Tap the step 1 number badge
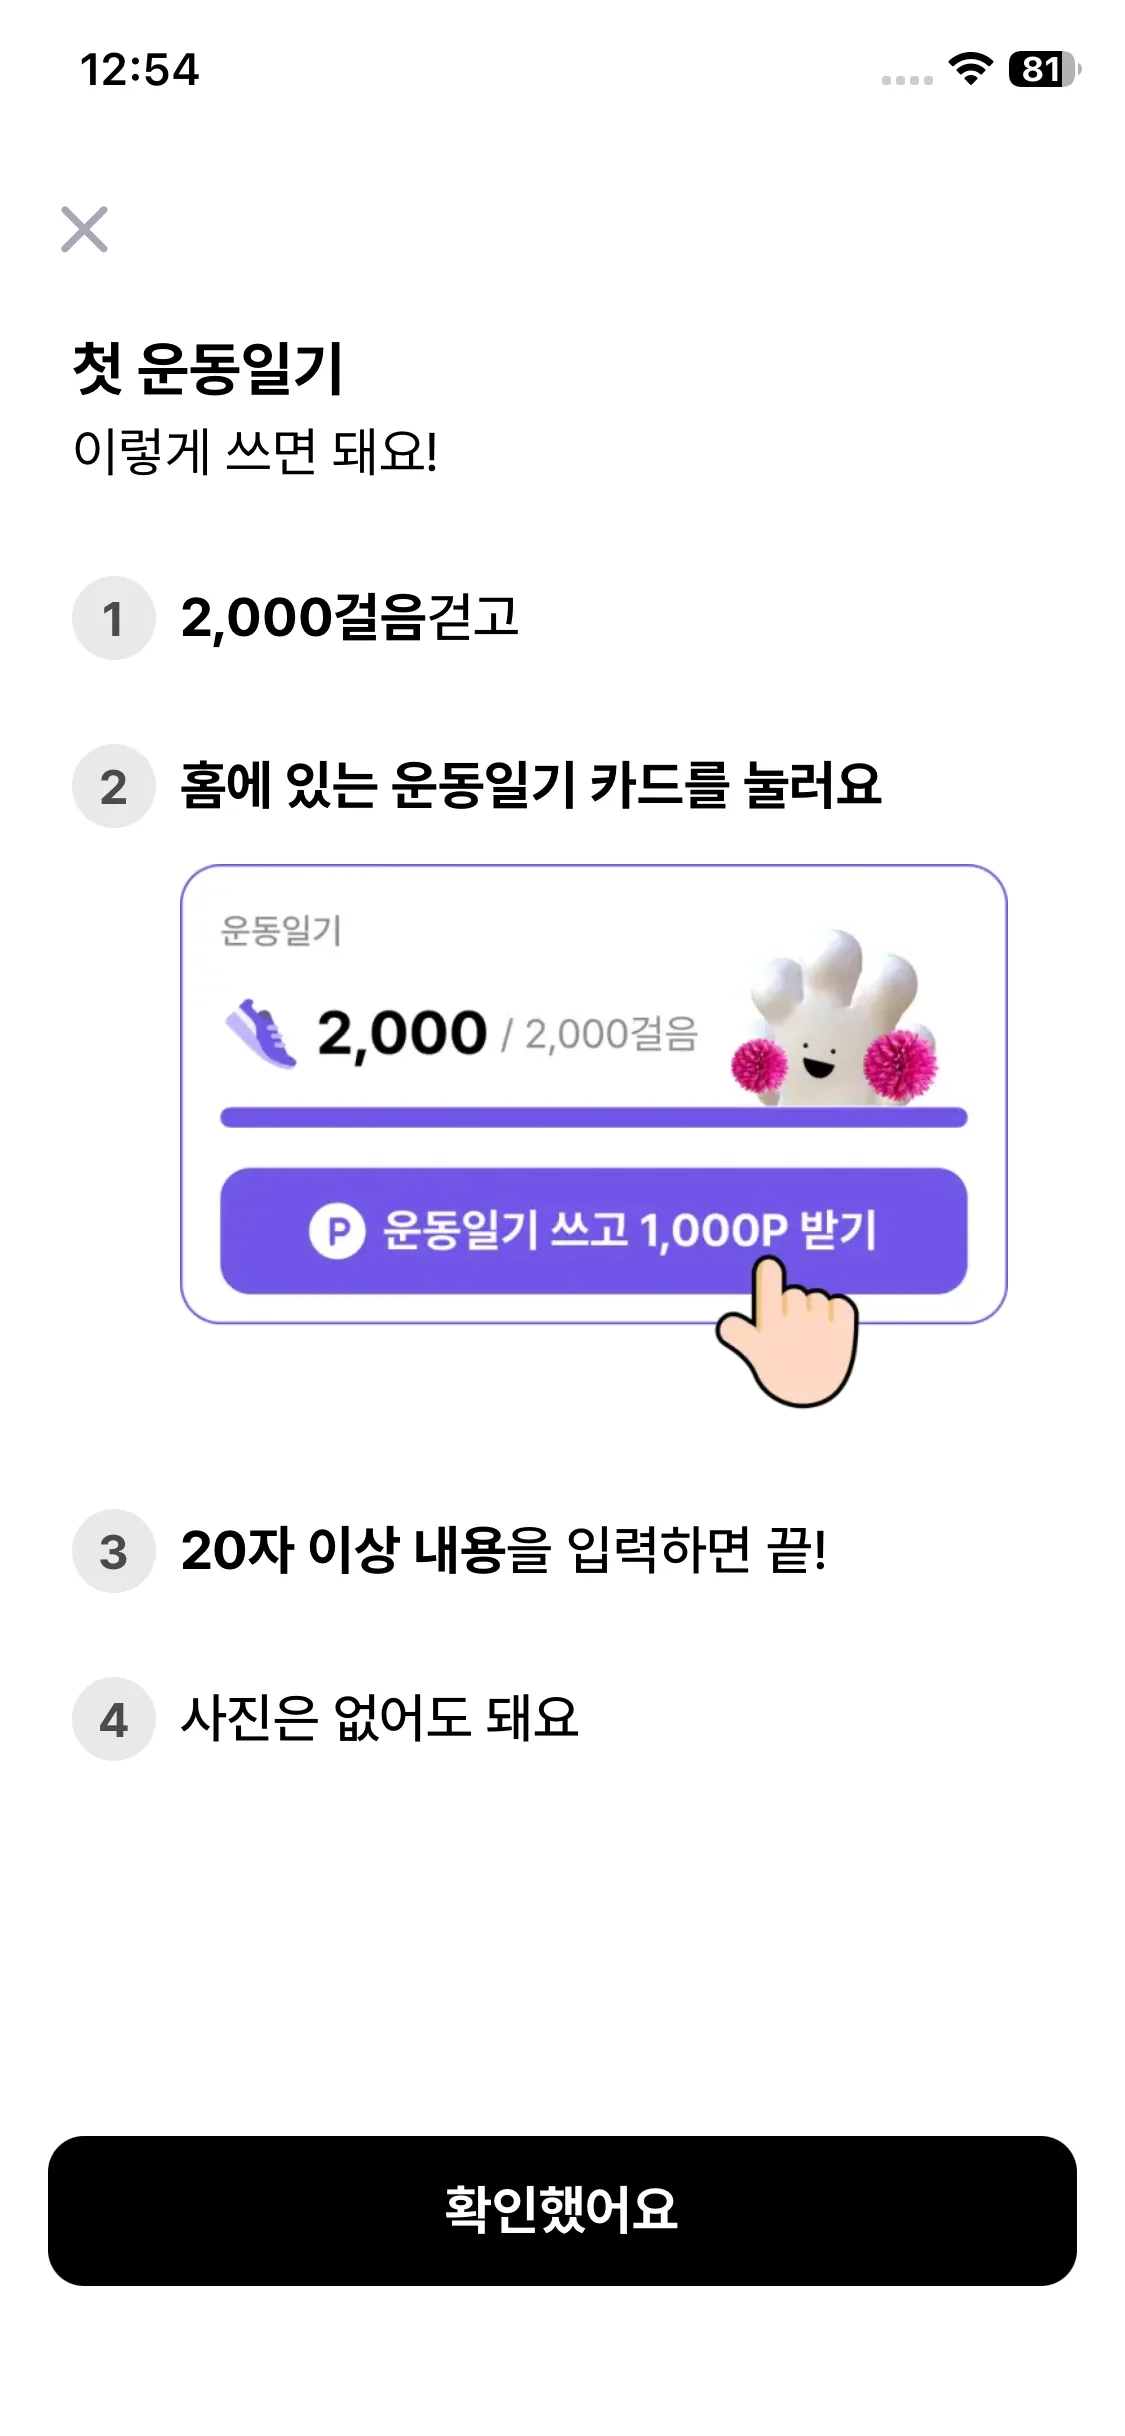The height and width of the screenshot is (2436, 1125). pyautogui.click(x=114, y=618)
